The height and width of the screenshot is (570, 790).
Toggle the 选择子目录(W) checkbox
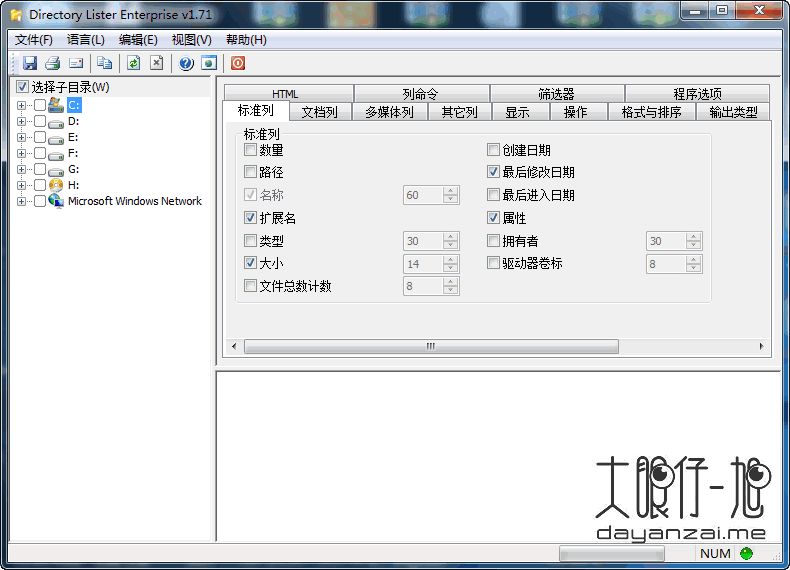[22, 87]
